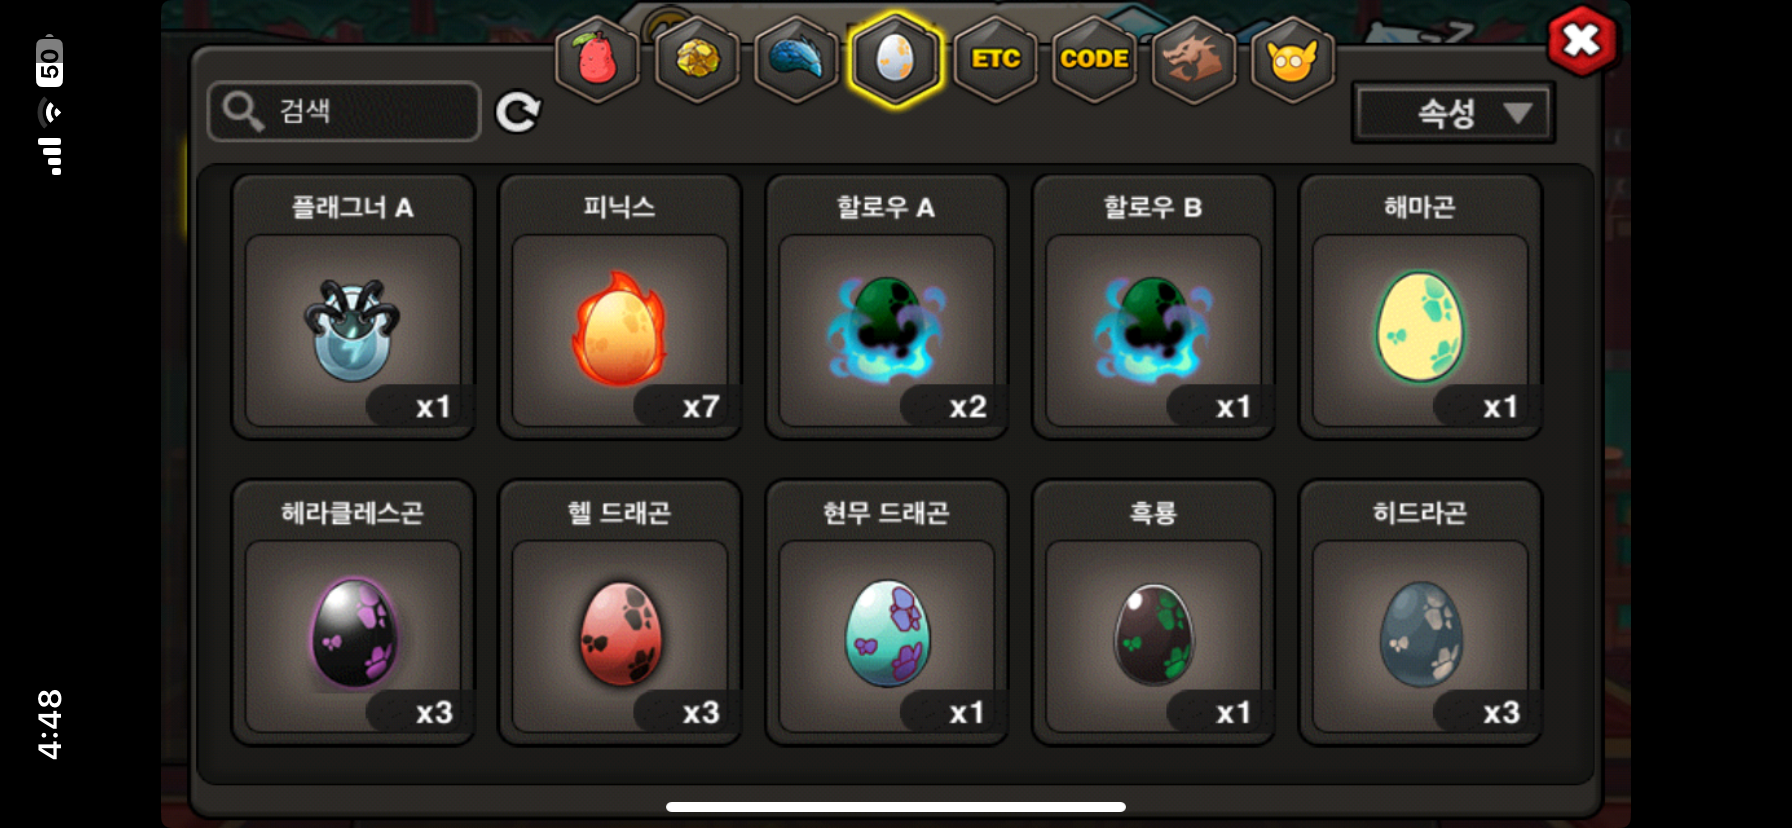Switch to the ETC tab

[x=995, y=60]
